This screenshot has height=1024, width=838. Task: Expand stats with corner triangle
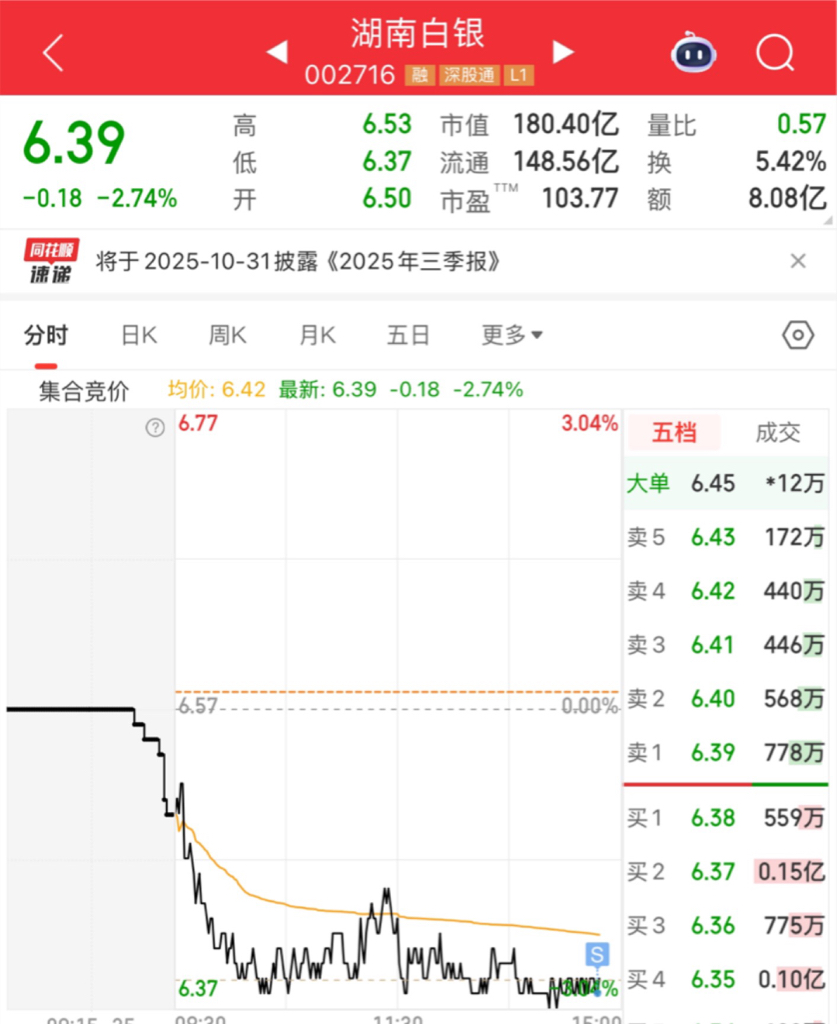tap(828, 221)
